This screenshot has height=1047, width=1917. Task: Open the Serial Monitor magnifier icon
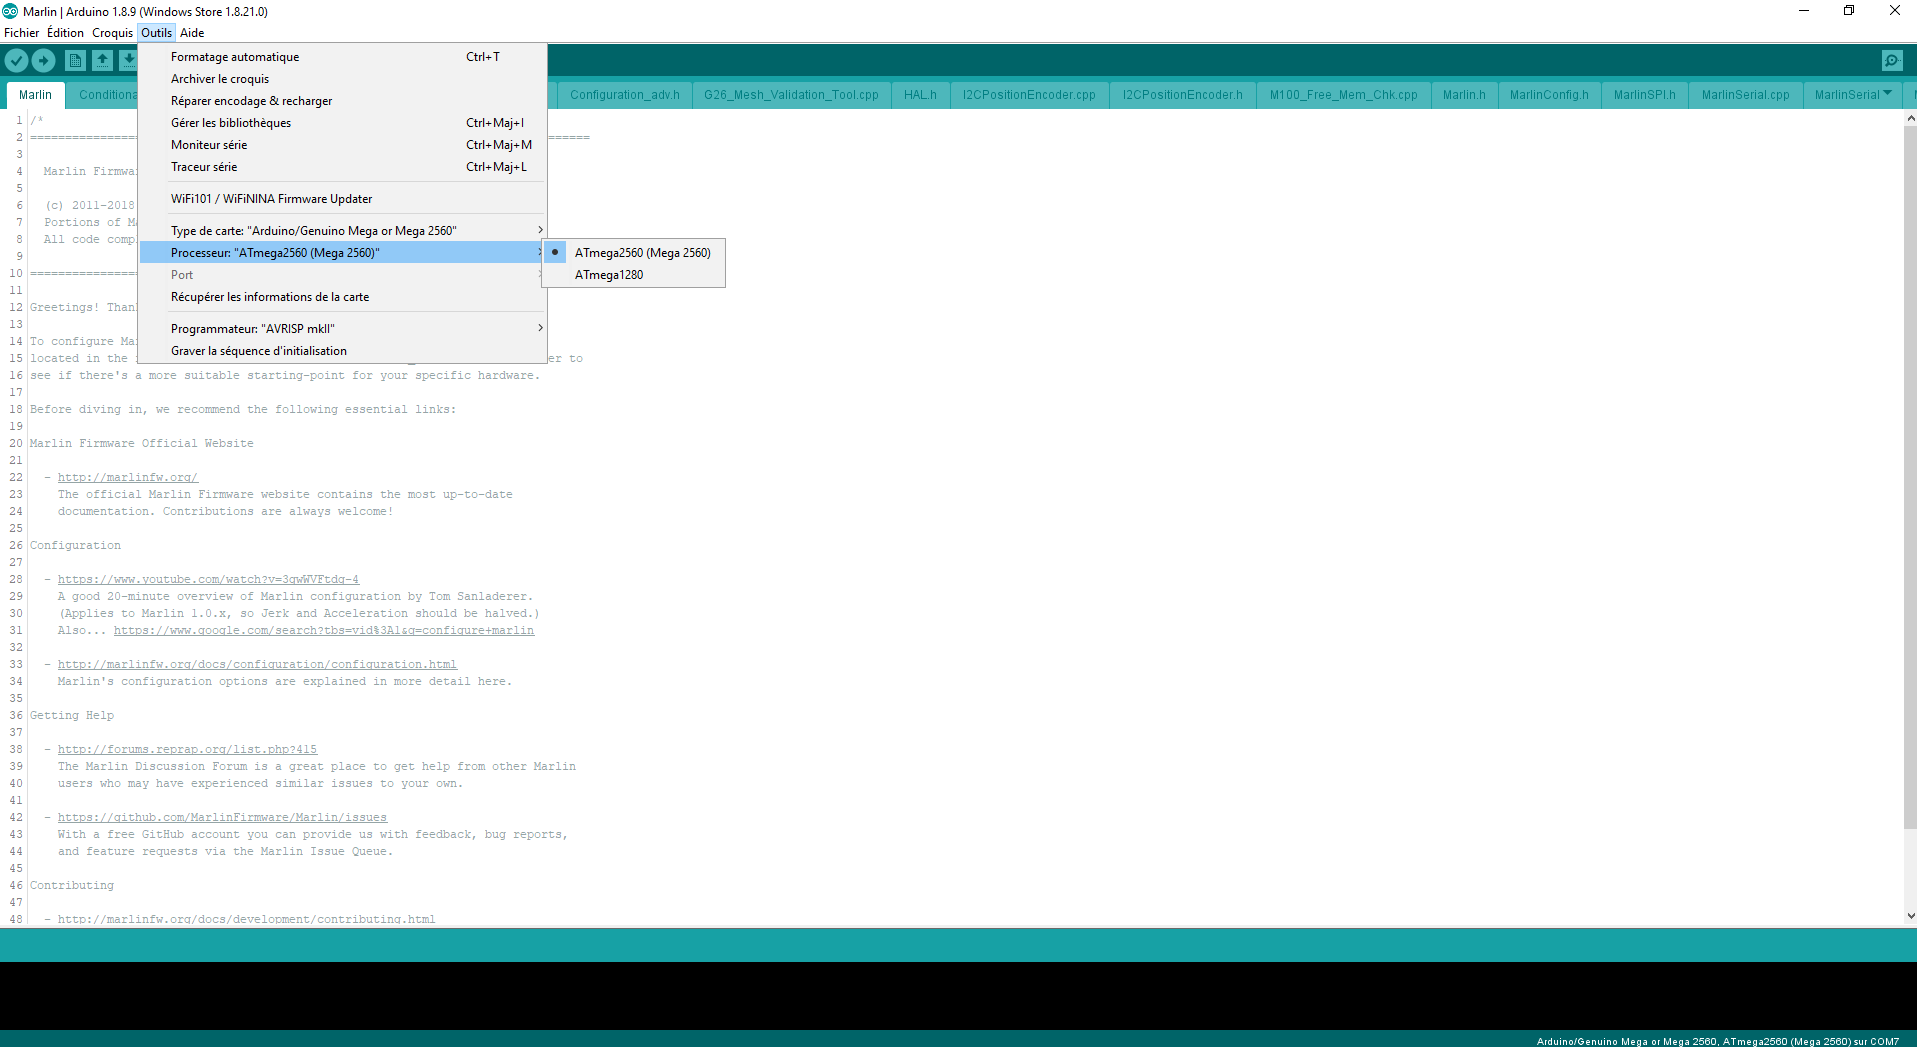1892,61
